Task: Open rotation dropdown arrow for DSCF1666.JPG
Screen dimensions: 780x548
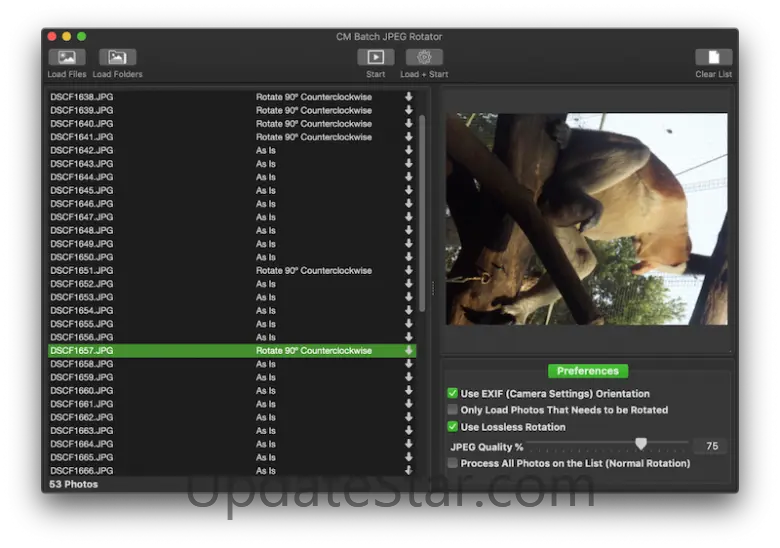Action: tap(408, 470)
